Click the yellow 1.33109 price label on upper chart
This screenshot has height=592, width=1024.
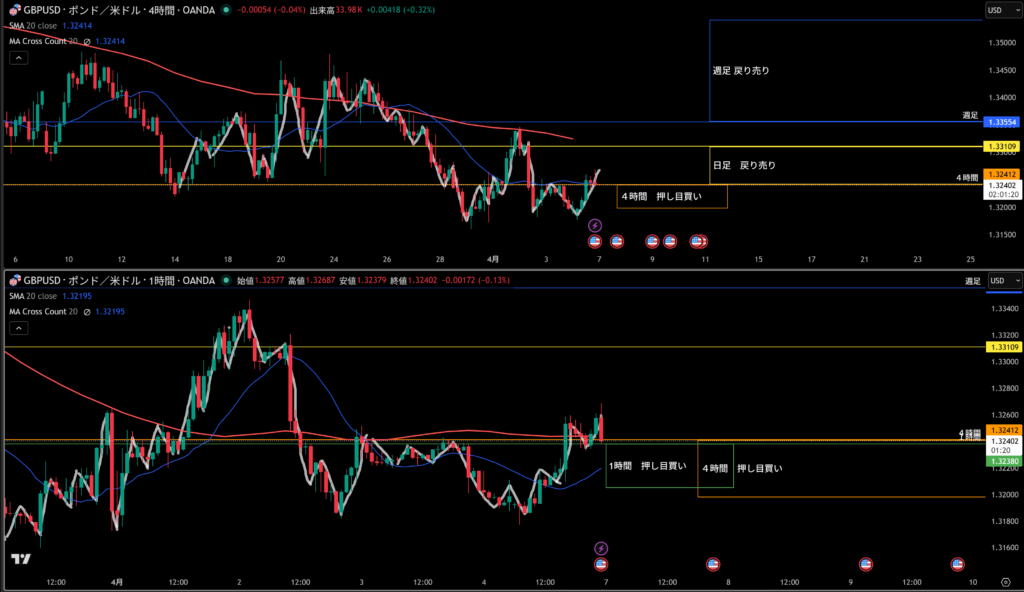pos(1002,147)
